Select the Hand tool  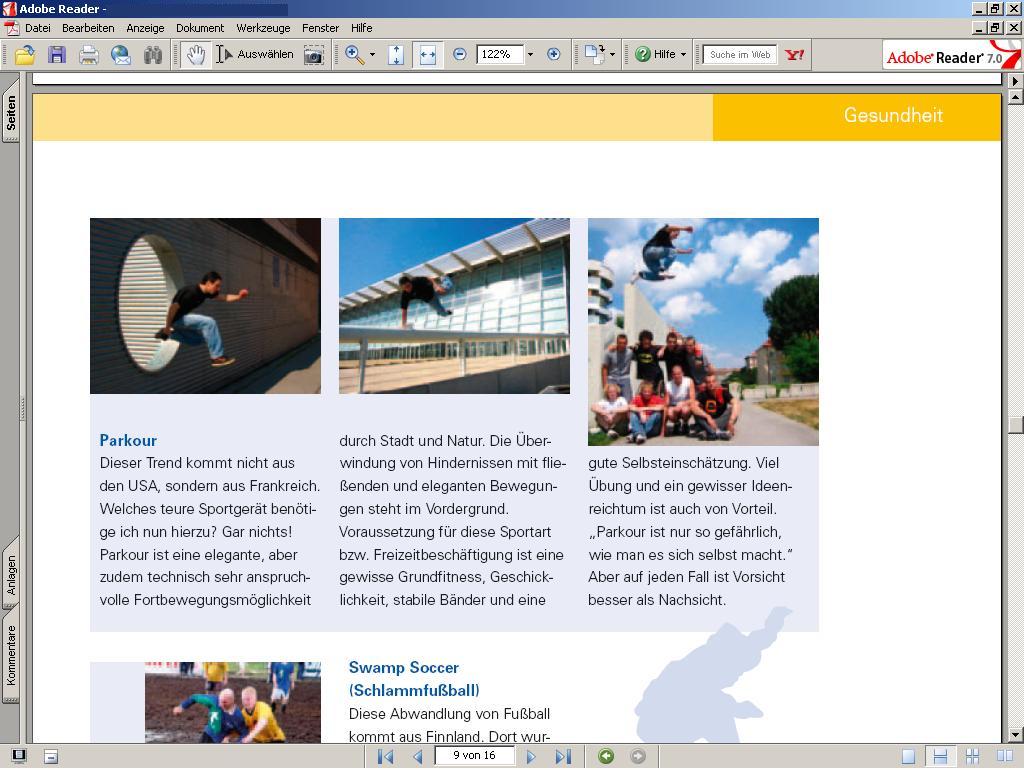[195, 55]
